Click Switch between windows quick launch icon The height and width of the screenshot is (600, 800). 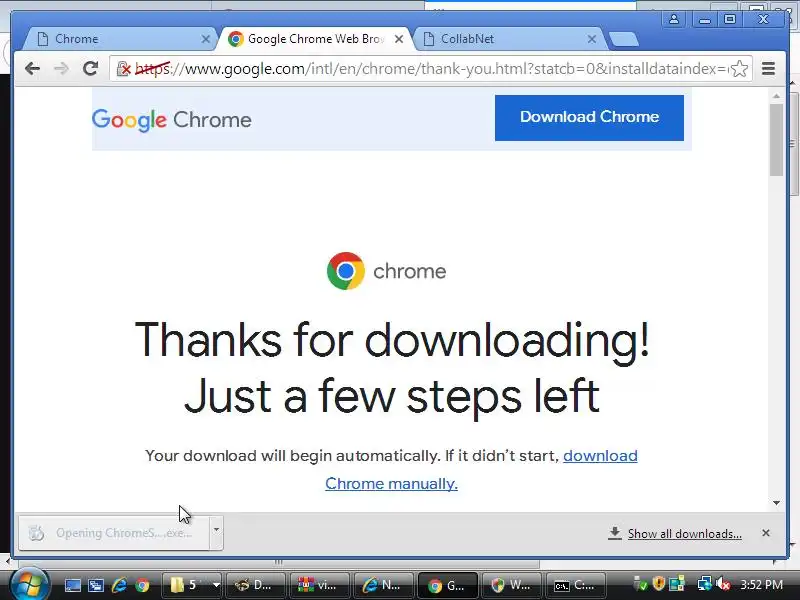(96, 585)
